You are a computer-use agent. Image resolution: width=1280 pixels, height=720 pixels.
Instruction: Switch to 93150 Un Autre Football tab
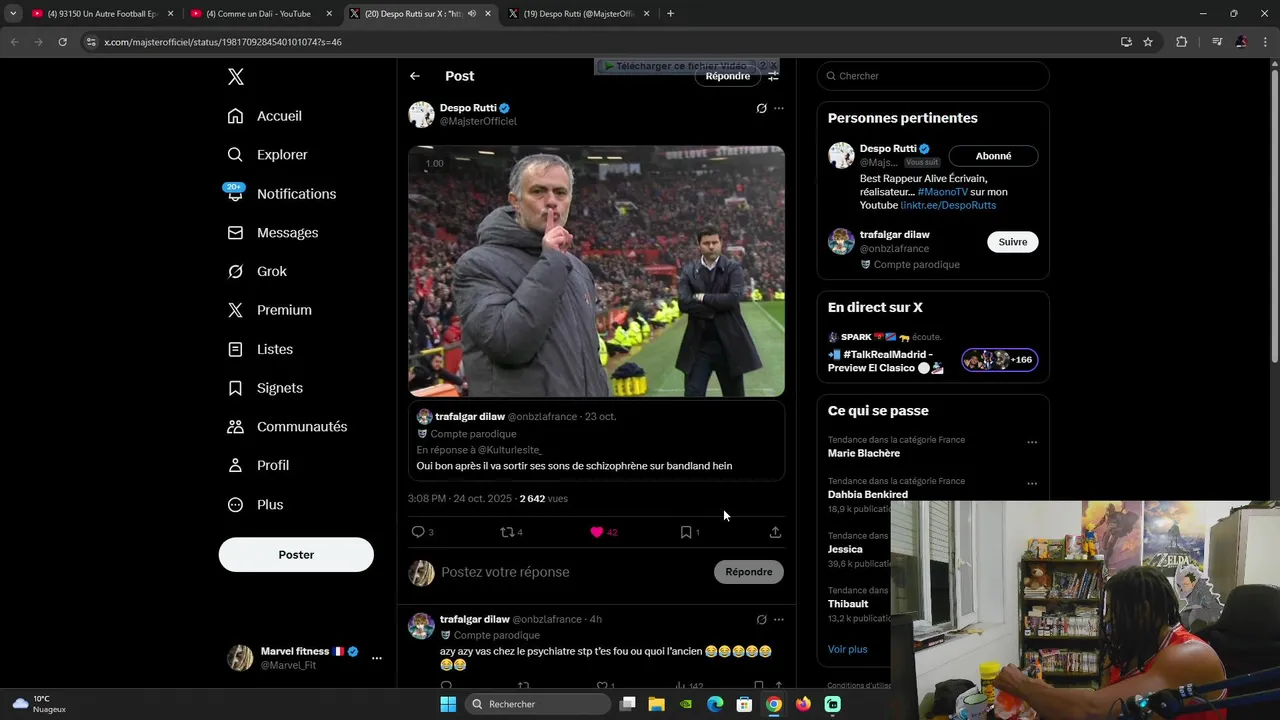tap(102, 14)
